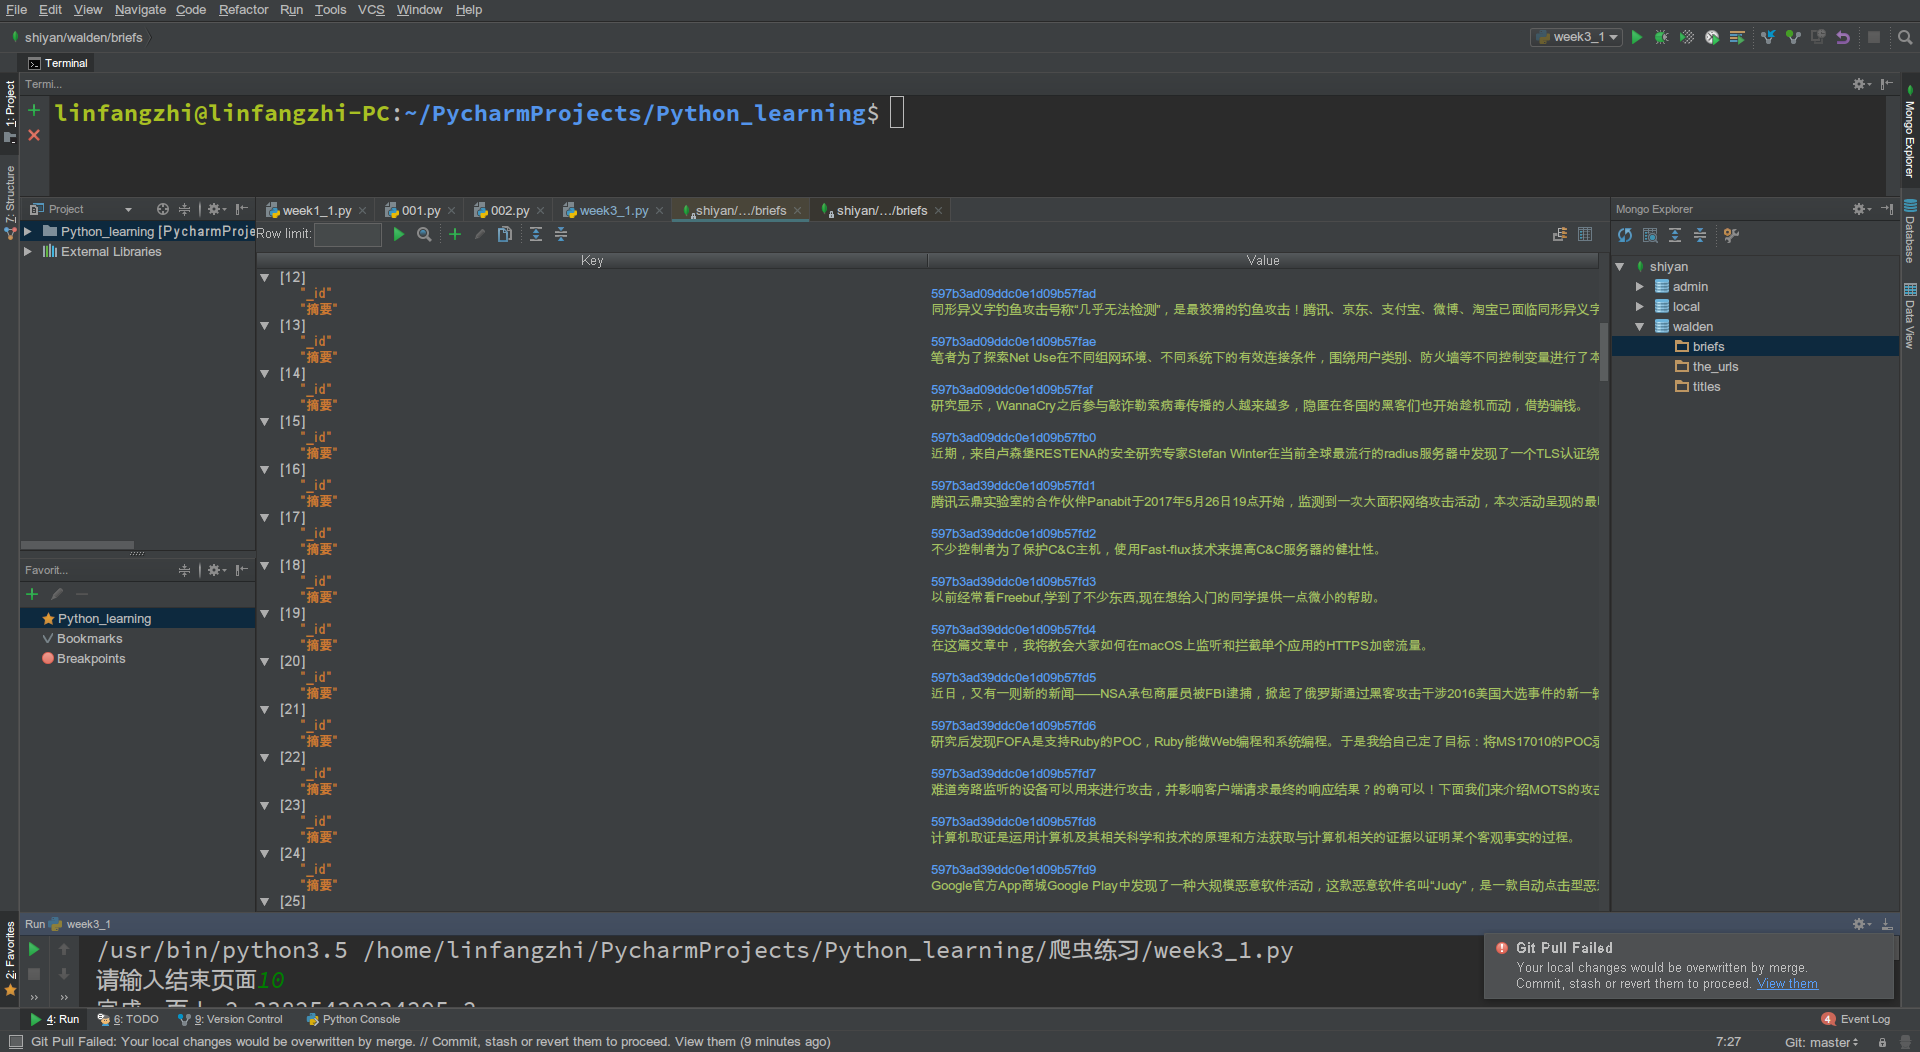The height and width of the screenshot is (1052, 1920).
Task: Open the Version Control tool window
Action: pos(230,1019)
